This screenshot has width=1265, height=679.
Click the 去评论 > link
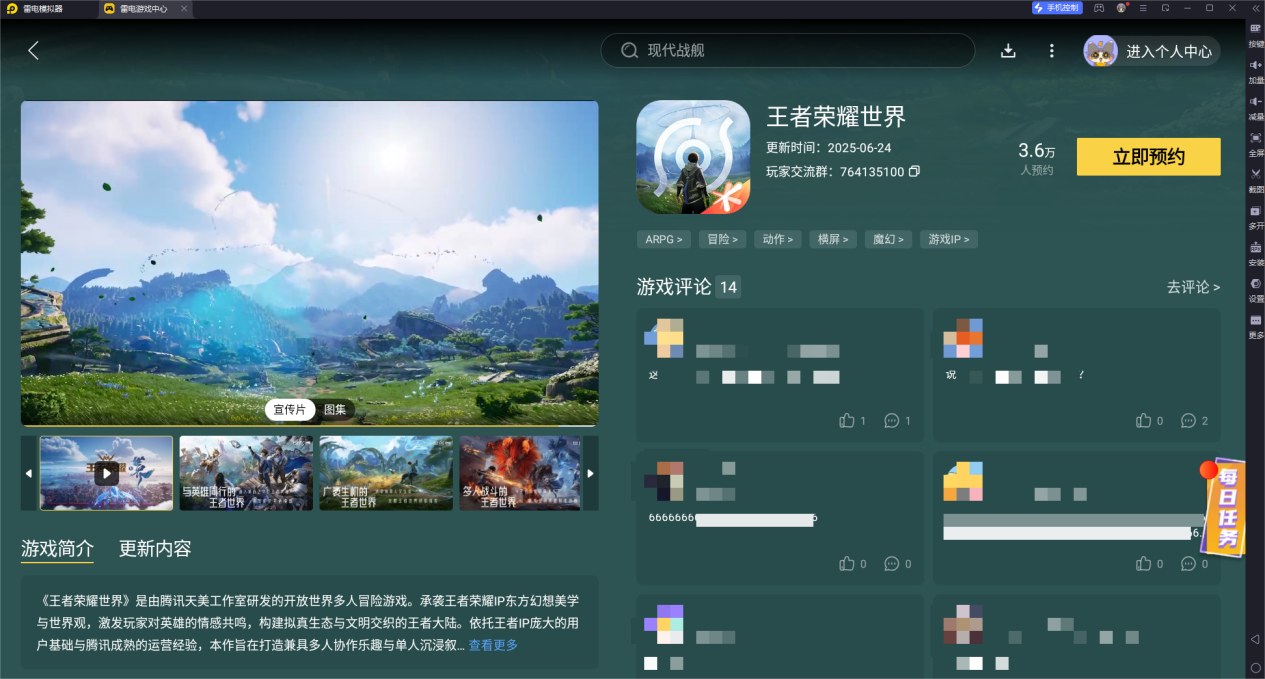tap(1193, 287)
